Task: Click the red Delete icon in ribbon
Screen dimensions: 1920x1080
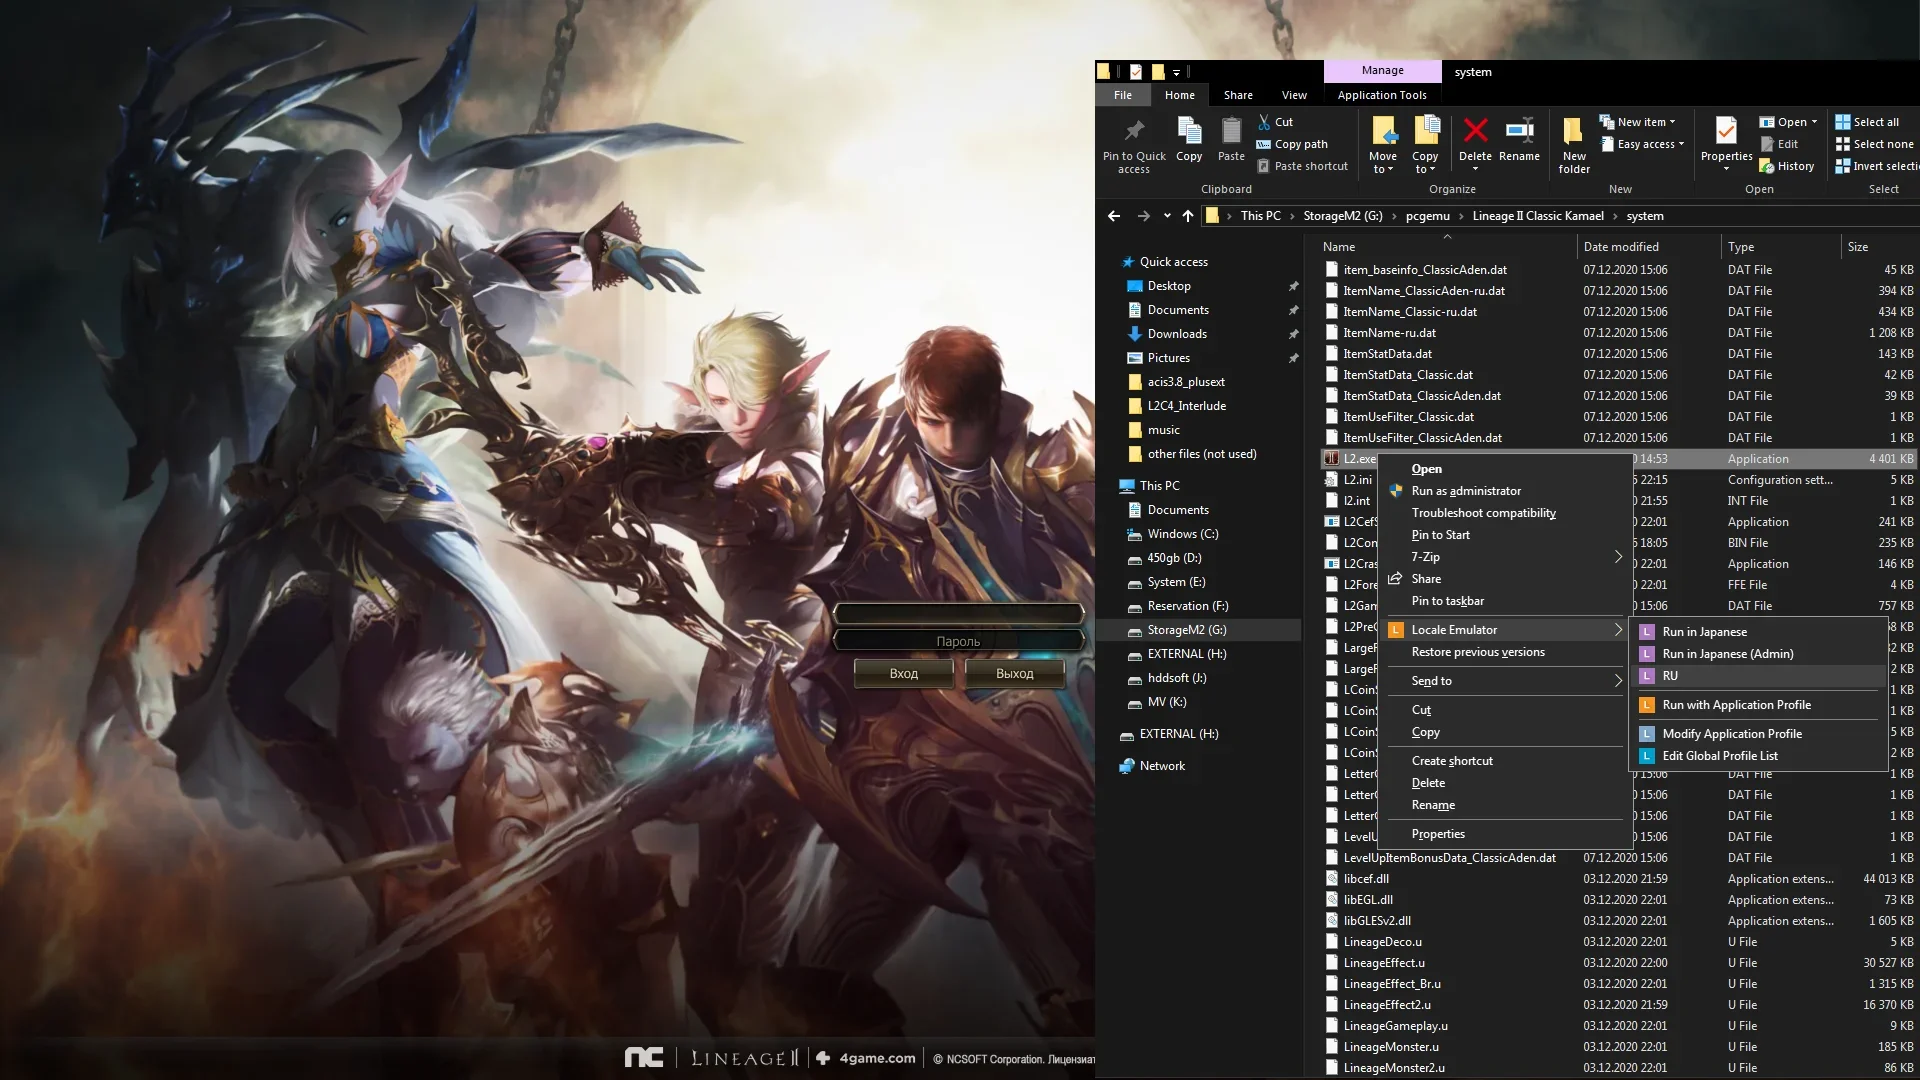Action: (1475, 130)
